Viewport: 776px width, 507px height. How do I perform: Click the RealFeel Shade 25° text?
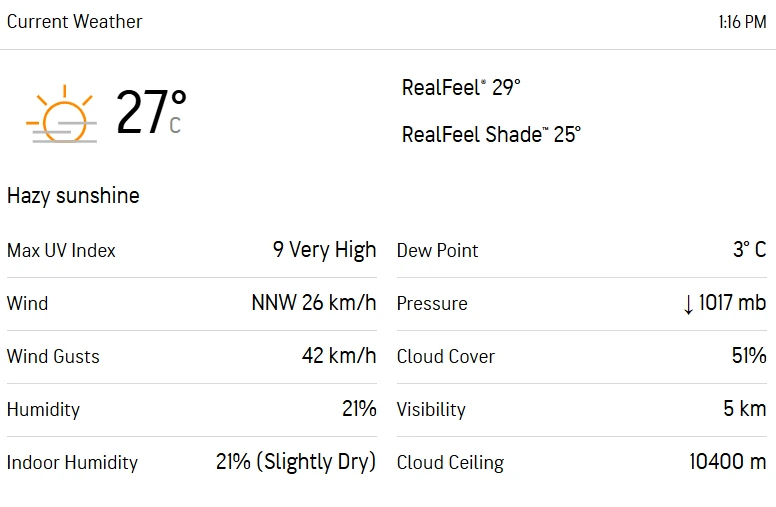(x=491, y=134)
